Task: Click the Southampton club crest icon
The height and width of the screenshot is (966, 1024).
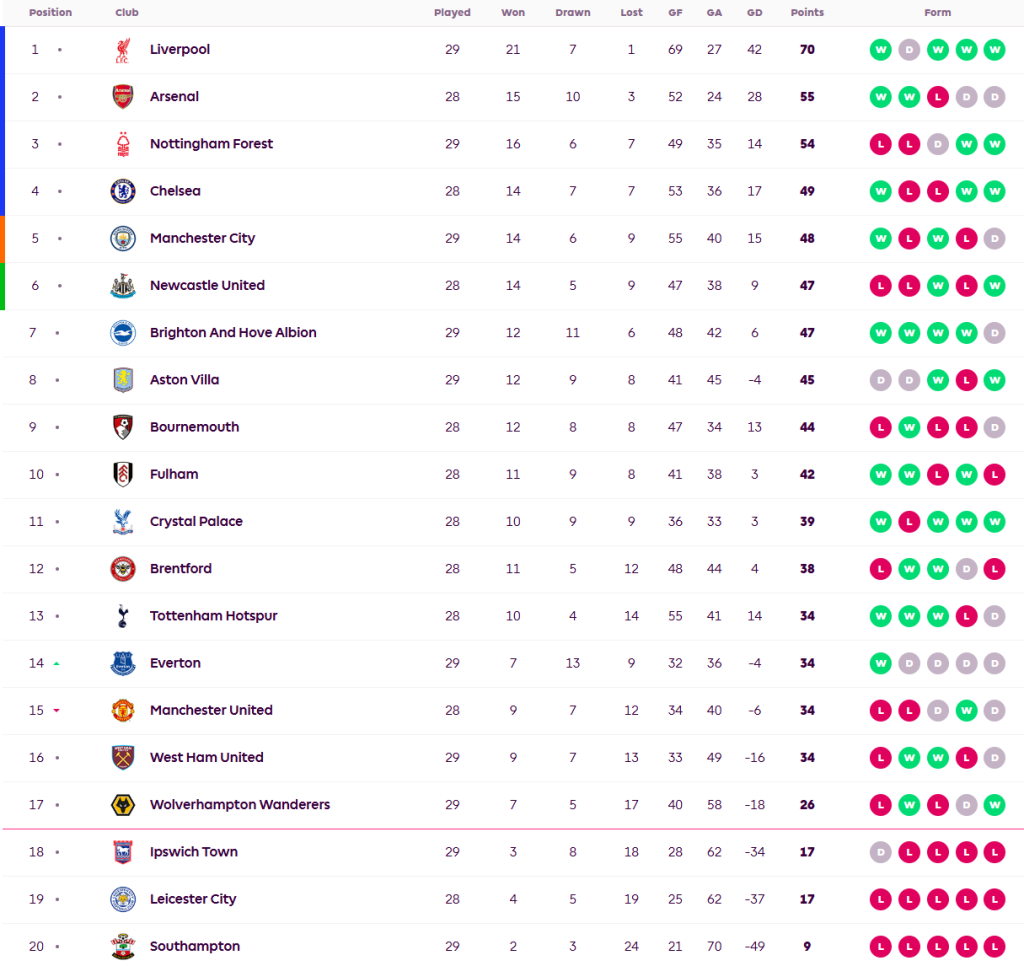Action: point(122,946)
